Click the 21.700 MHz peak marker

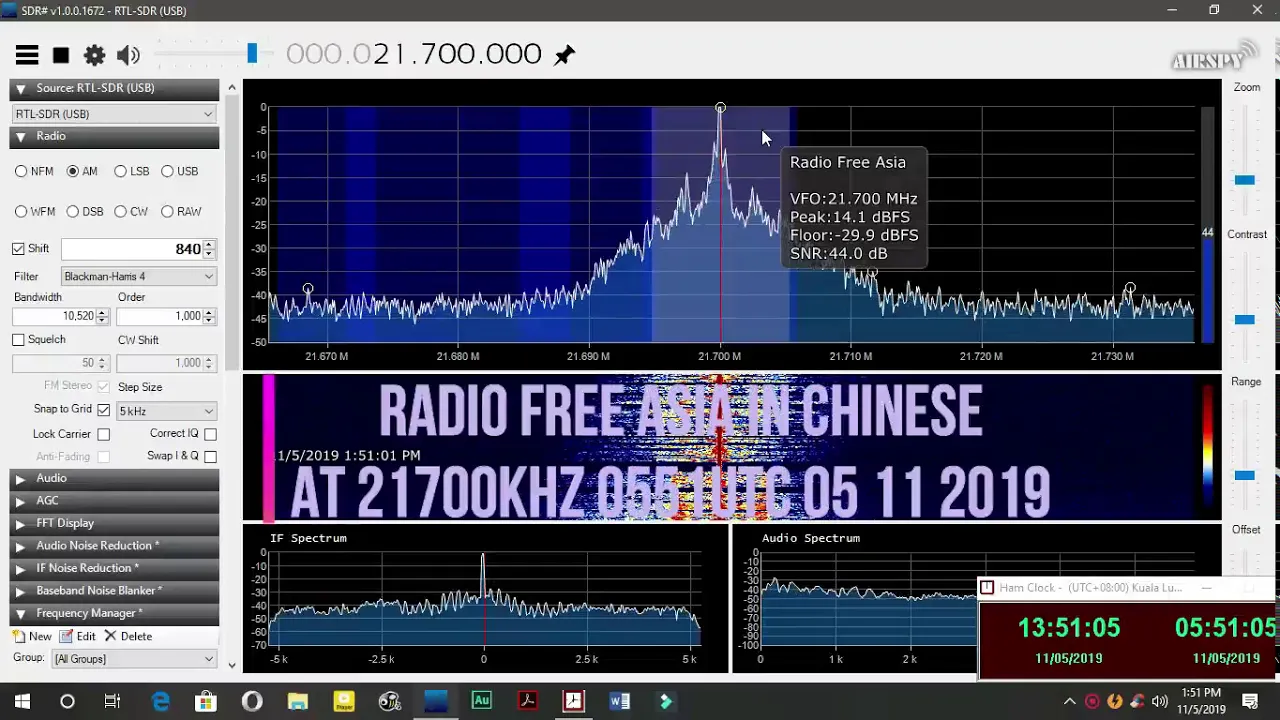point(720,108)
